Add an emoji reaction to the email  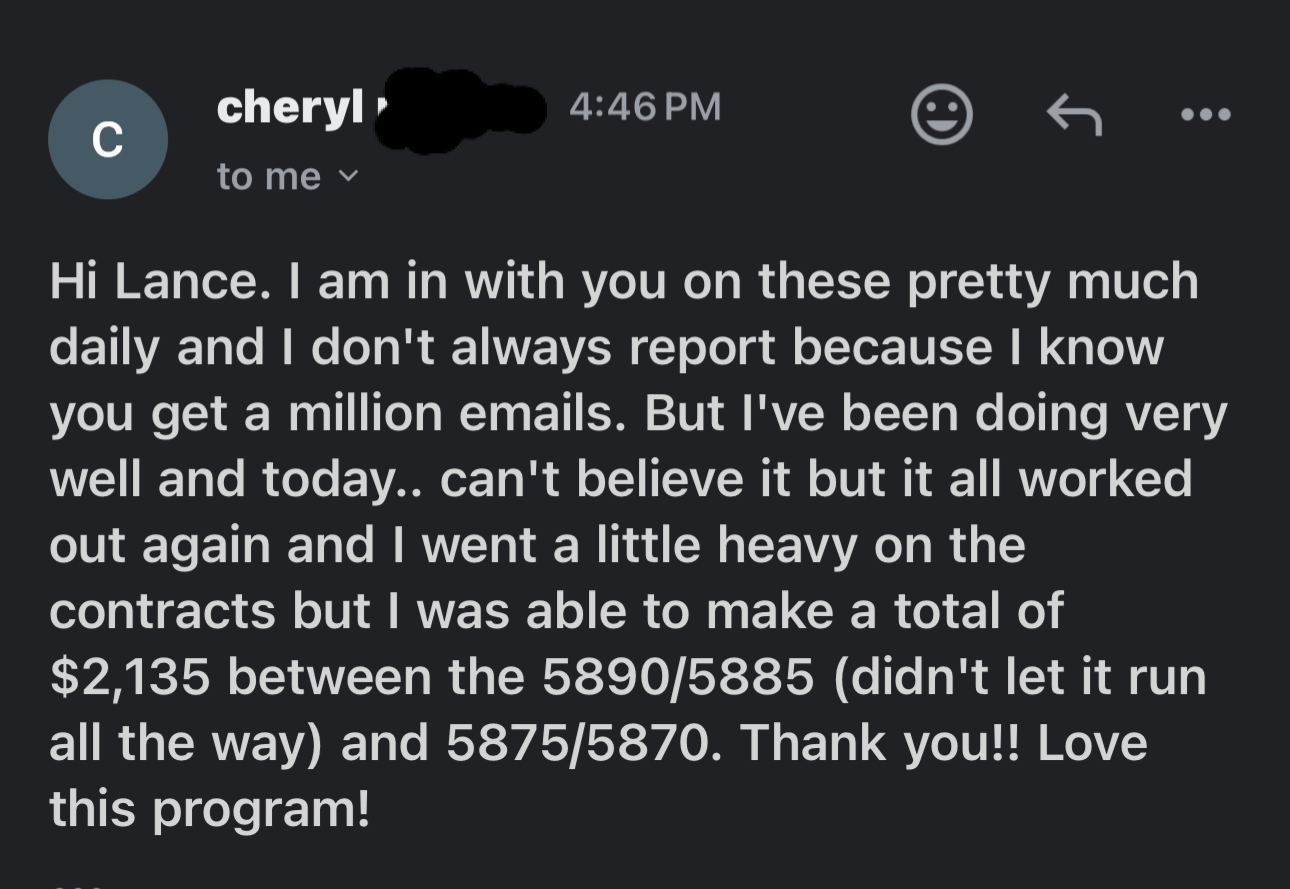tap(941, 116)
